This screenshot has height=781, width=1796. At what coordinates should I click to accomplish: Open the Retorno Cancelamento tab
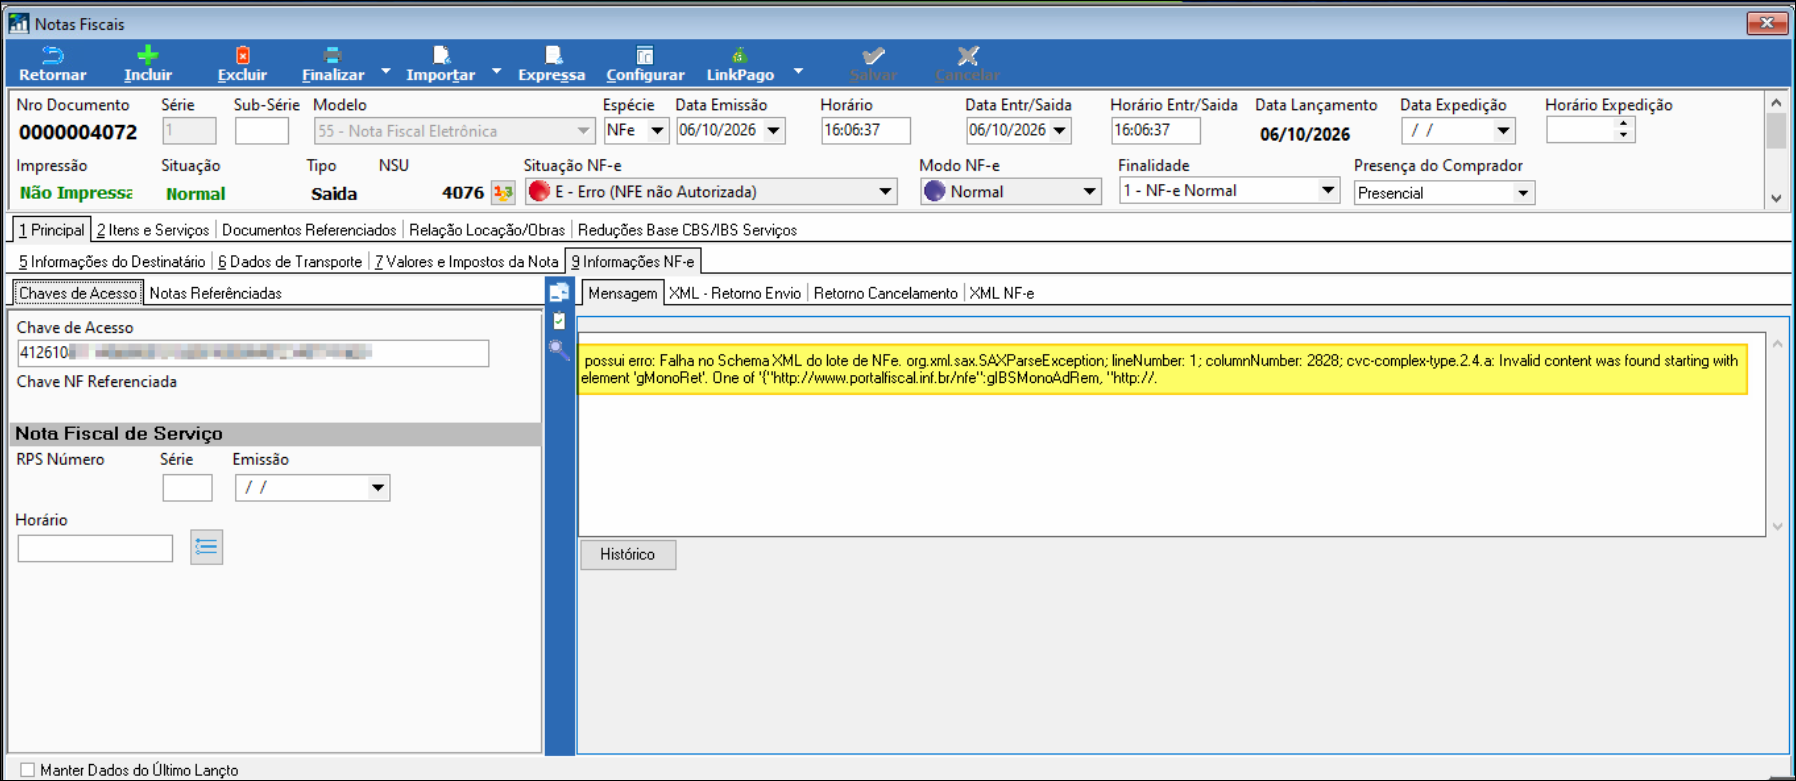886,293
